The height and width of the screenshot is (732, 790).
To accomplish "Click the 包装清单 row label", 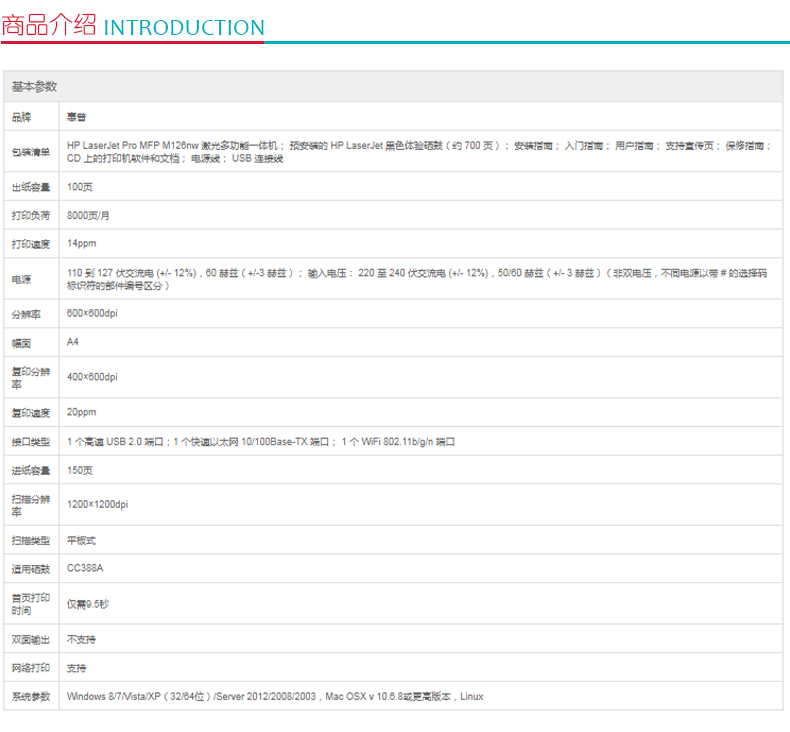I will pyautogui.click(x=31, y=152).
